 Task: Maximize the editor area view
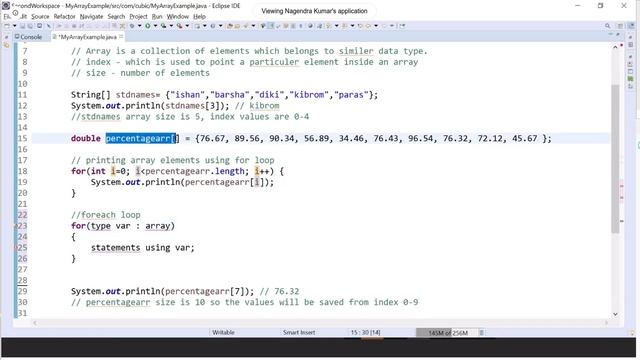click(619, 34)
